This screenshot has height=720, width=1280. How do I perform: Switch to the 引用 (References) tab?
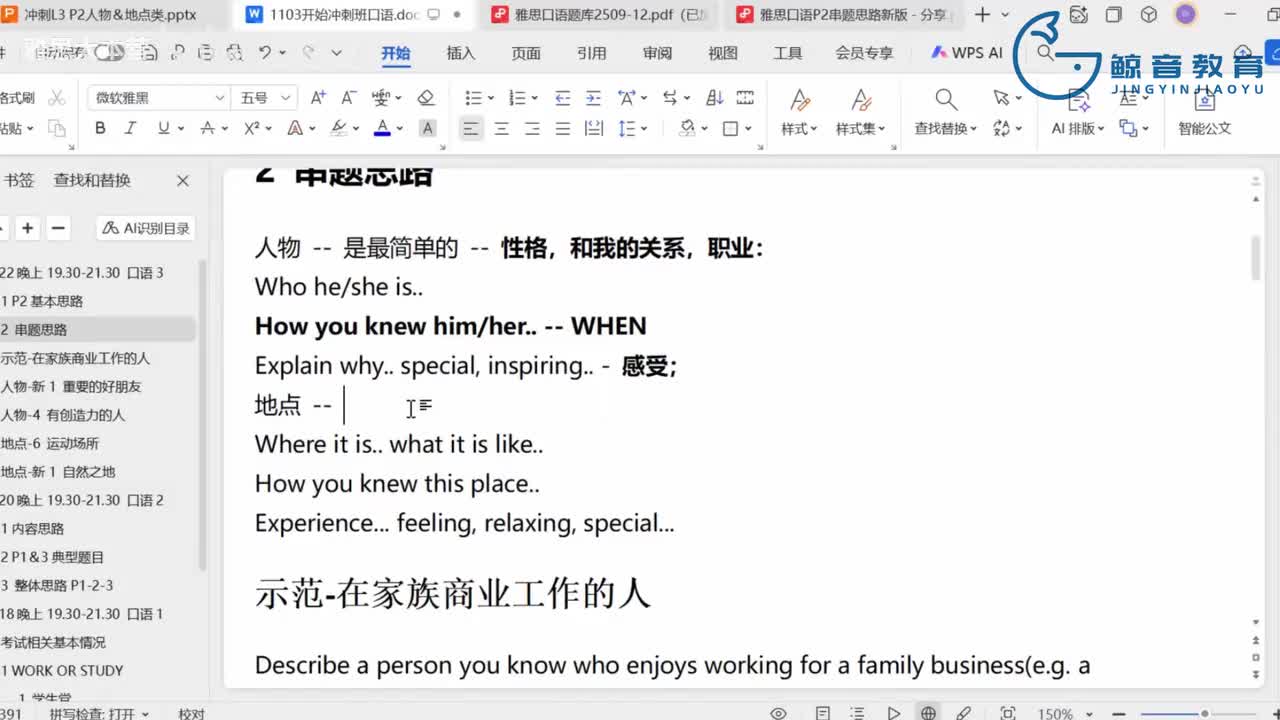click(592, 53)
